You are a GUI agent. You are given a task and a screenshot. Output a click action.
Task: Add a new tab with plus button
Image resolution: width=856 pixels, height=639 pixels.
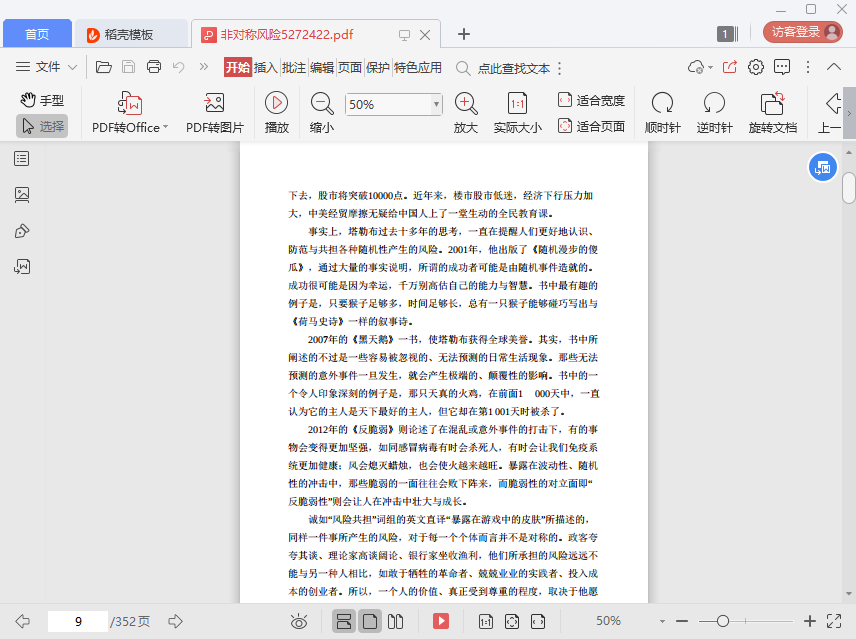463,34
